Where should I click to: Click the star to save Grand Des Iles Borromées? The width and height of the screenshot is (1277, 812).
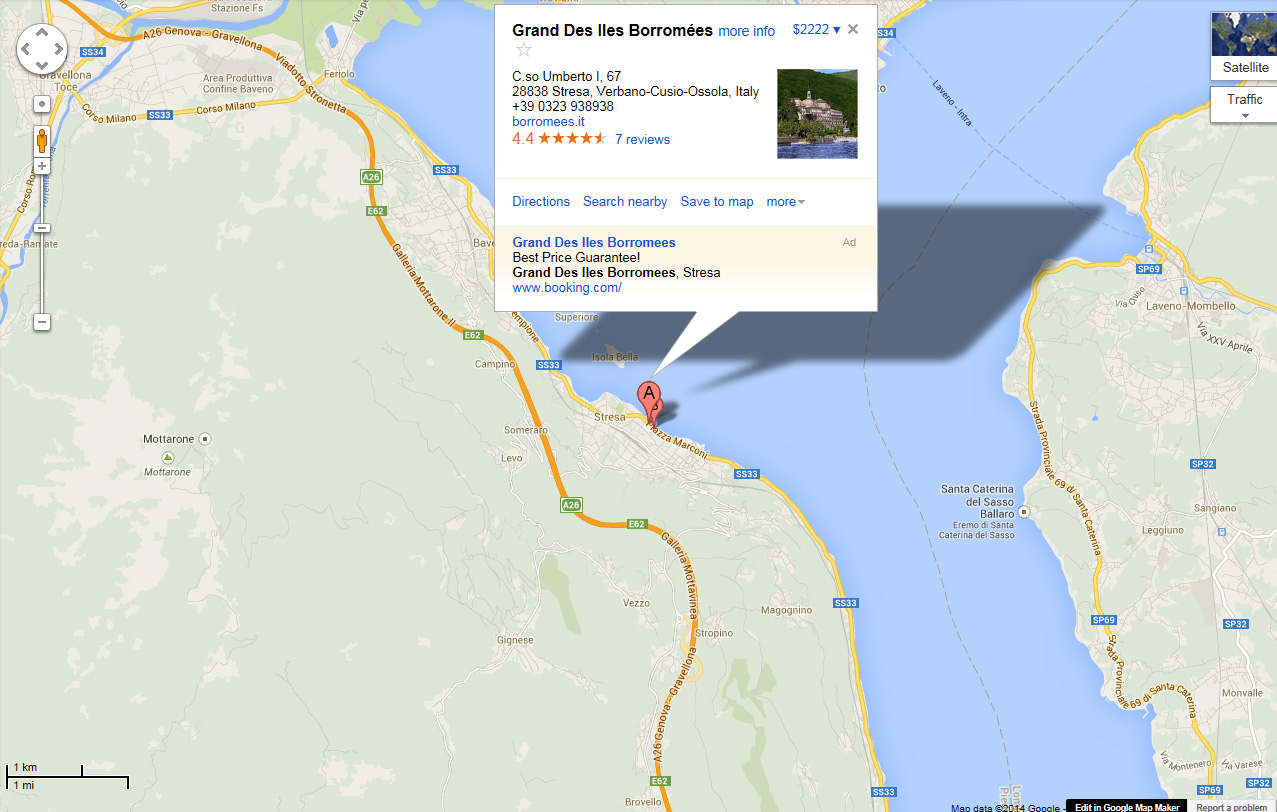tap(524, 50)
